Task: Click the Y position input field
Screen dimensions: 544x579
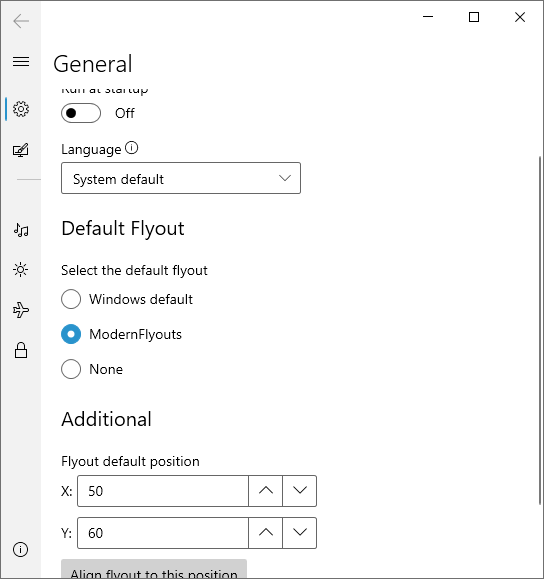Action: pyautogui.click(x=163, y=533)
